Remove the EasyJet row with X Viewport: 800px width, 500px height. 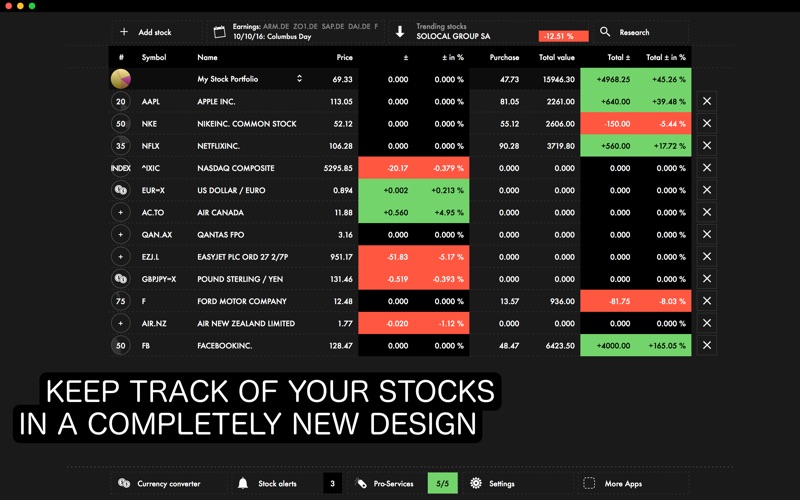pos(707,257)
